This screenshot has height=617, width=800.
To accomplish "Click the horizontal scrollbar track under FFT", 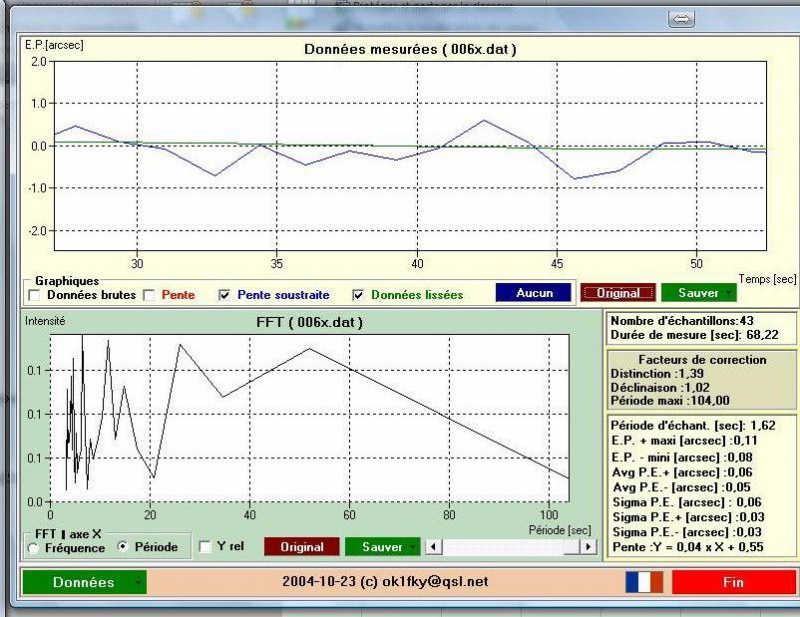I will (511, 547).
